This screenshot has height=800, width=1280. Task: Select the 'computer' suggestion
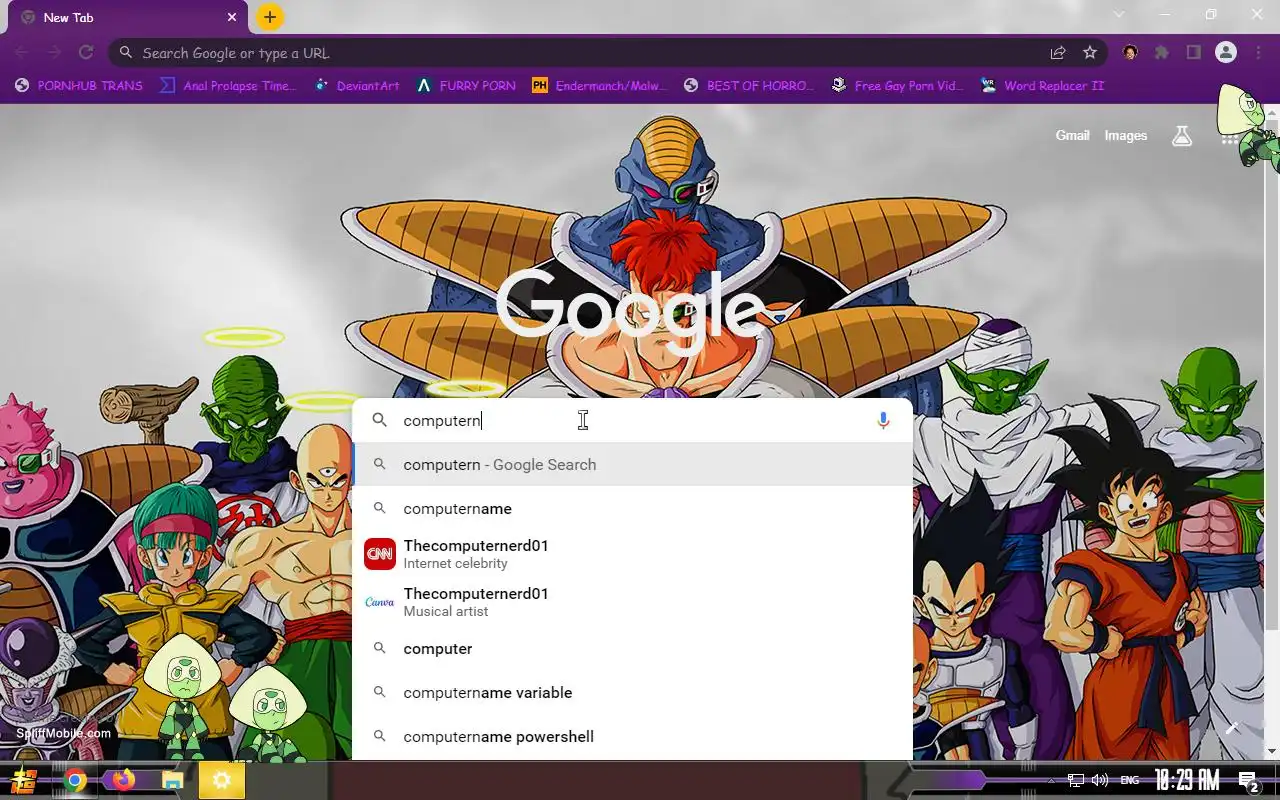633,649
